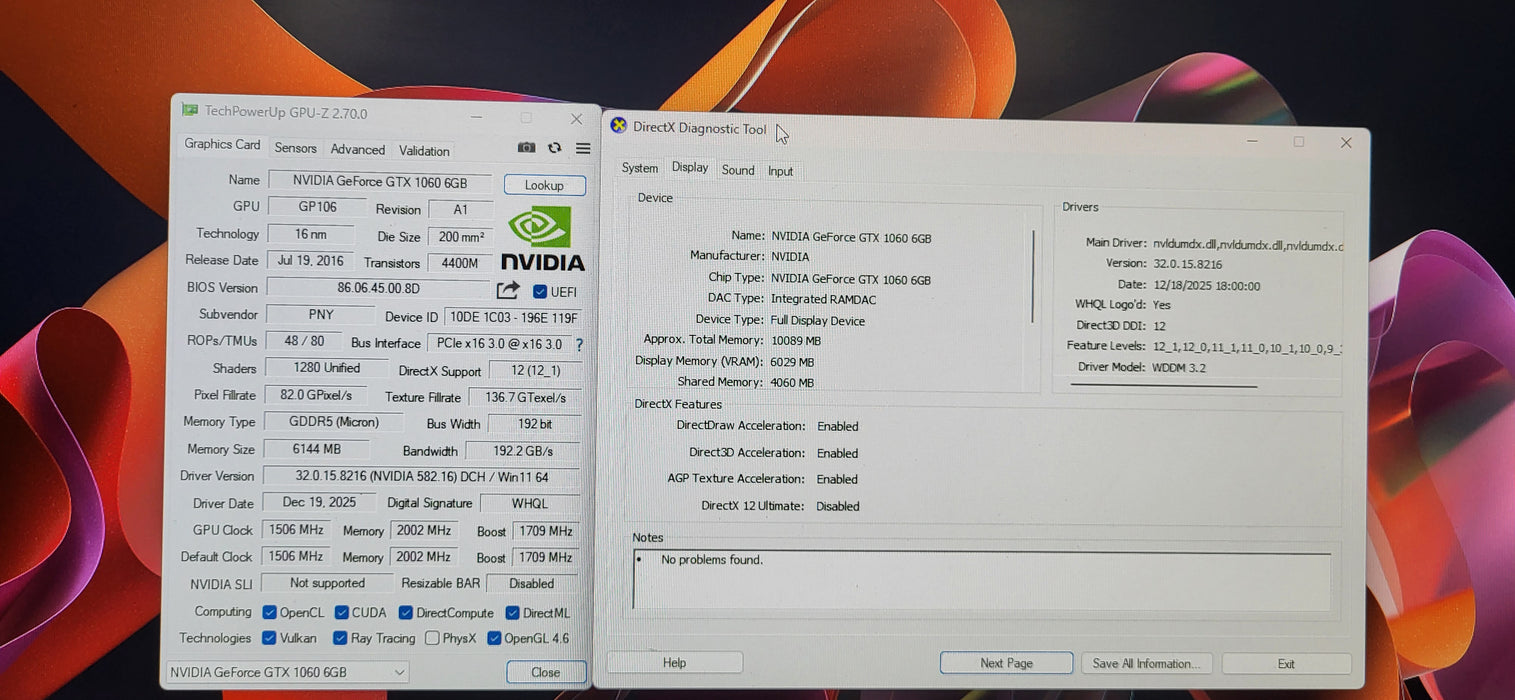The width and height of the screenshot is (1515, 700).
Task: Click the Bus Interface question mark icon
Action: (x=579, y=344)
